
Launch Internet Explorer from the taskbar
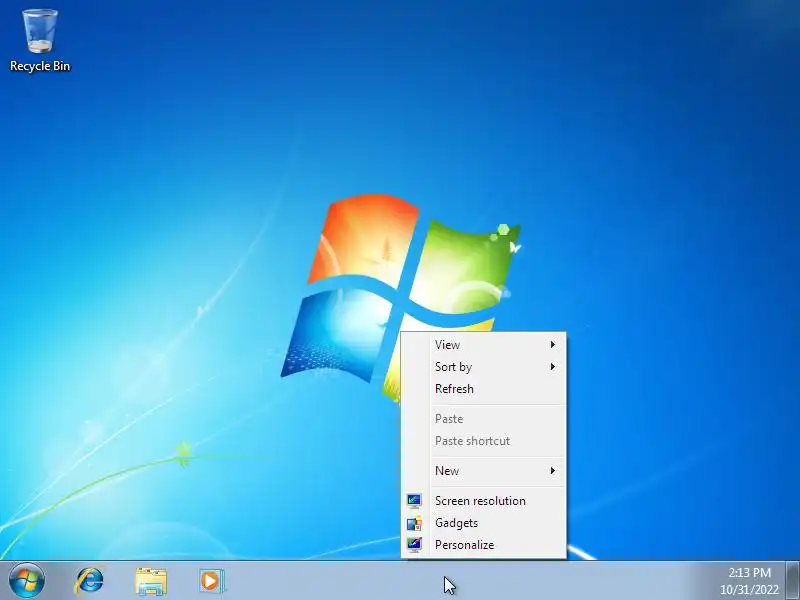90,581
